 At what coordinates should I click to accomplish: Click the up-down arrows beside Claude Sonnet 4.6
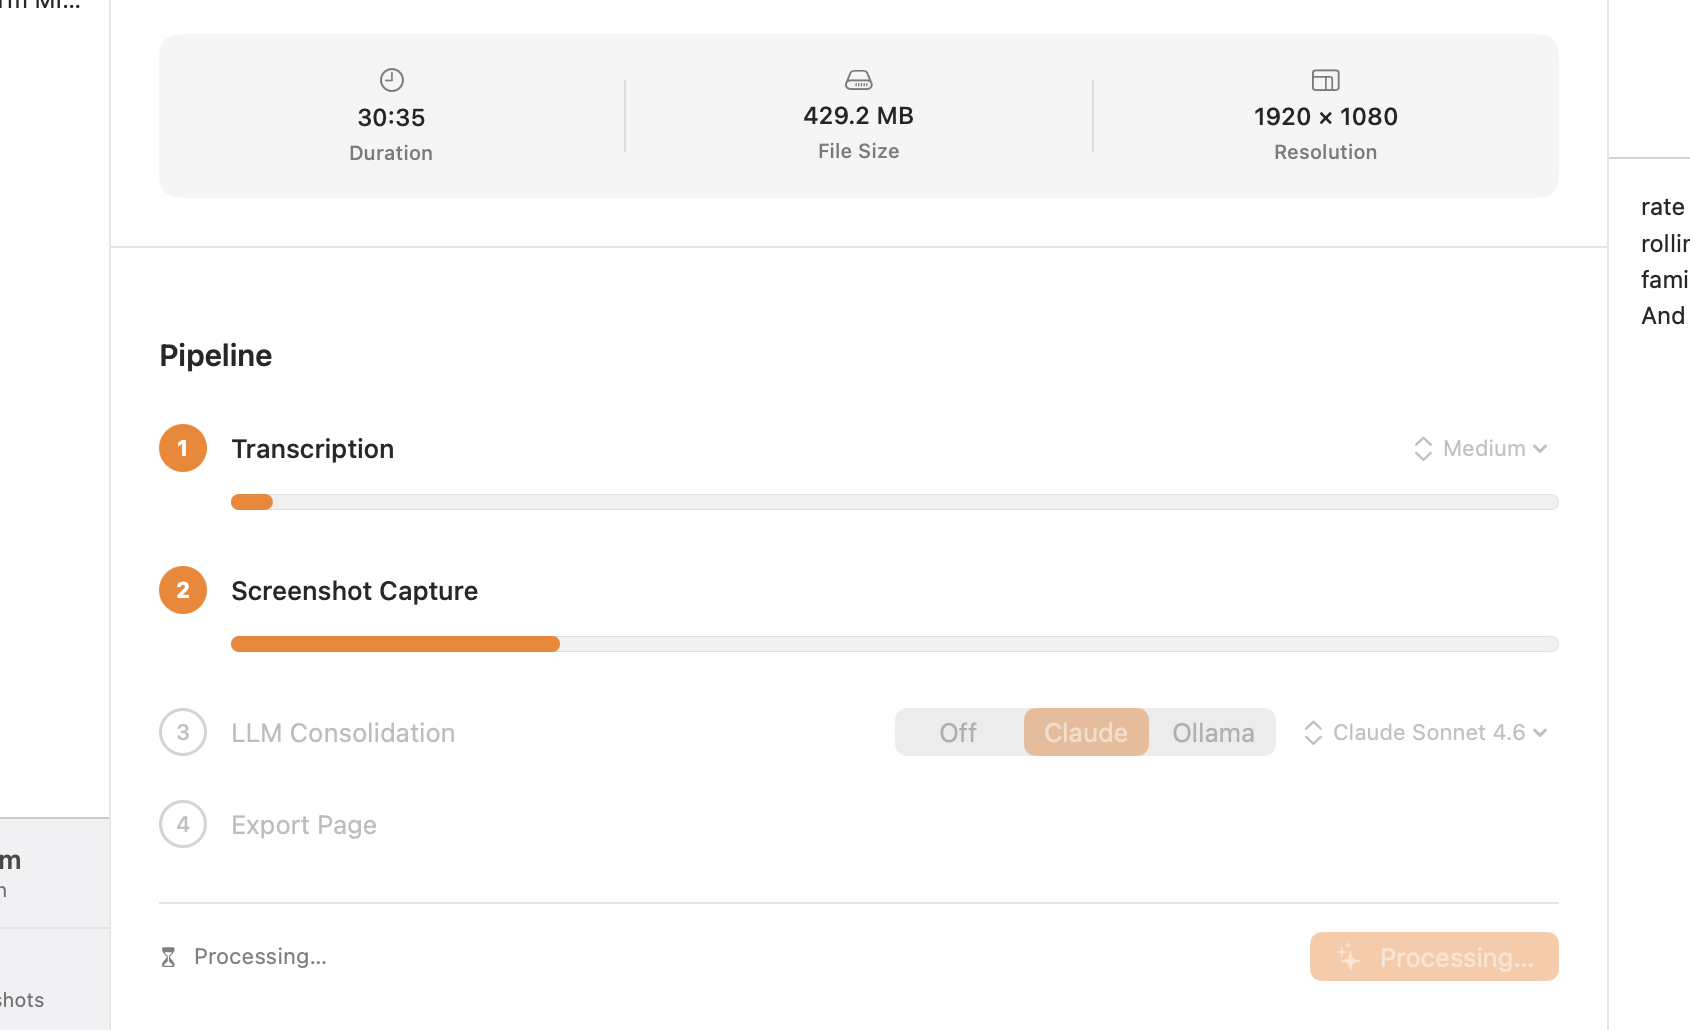(x=1313, y=733)
